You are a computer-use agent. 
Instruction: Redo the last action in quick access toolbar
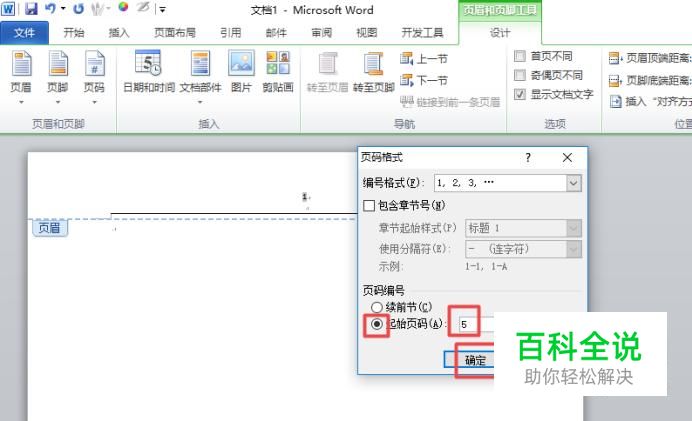(x=79, y=9)
